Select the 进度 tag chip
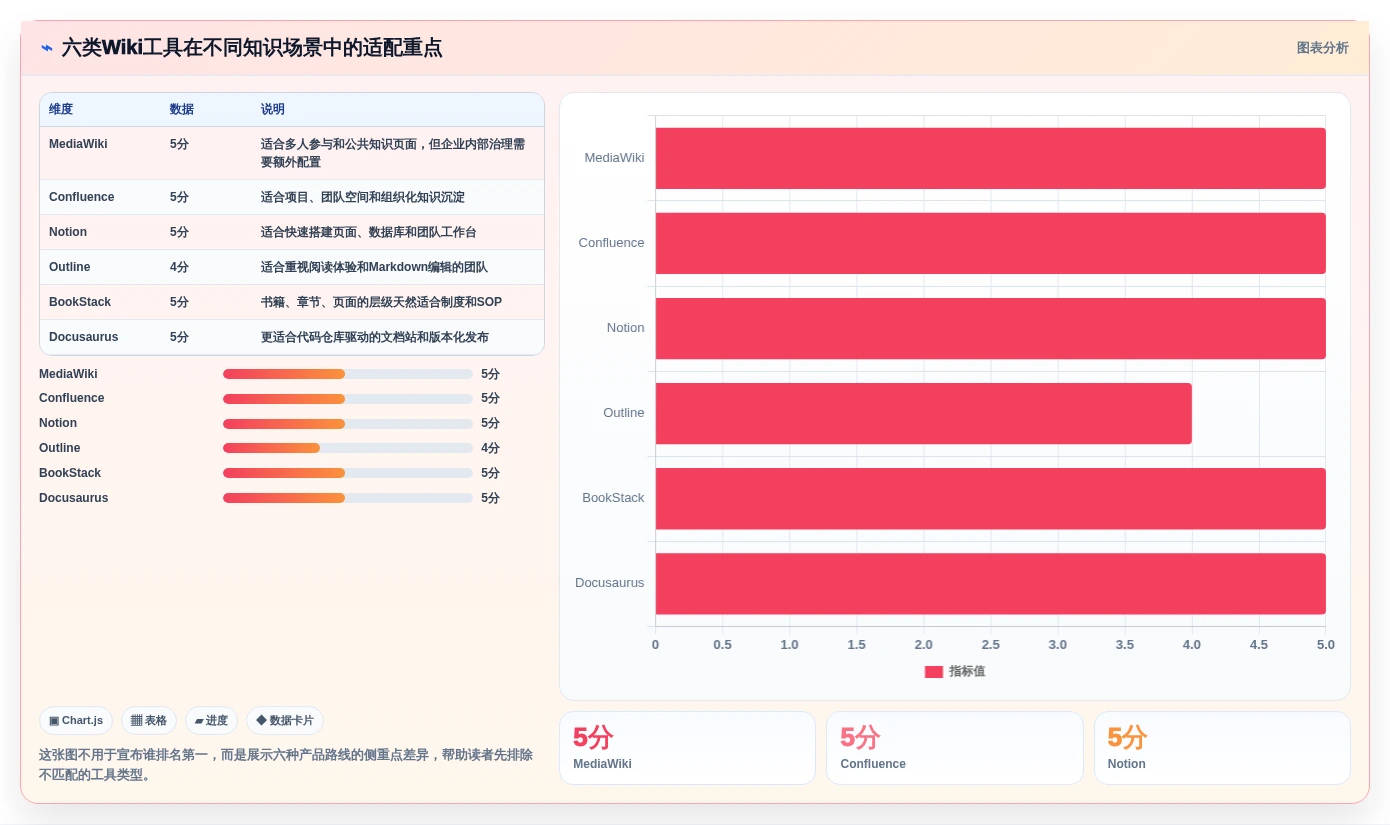The width and height of the screenshot is (1390, 825). [x=211, y=720]
